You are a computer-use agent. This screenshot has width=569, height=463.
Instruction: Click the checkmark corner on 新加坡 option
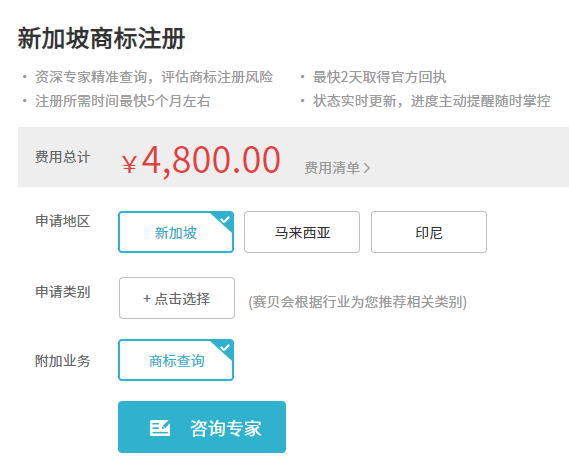point(225,220)
